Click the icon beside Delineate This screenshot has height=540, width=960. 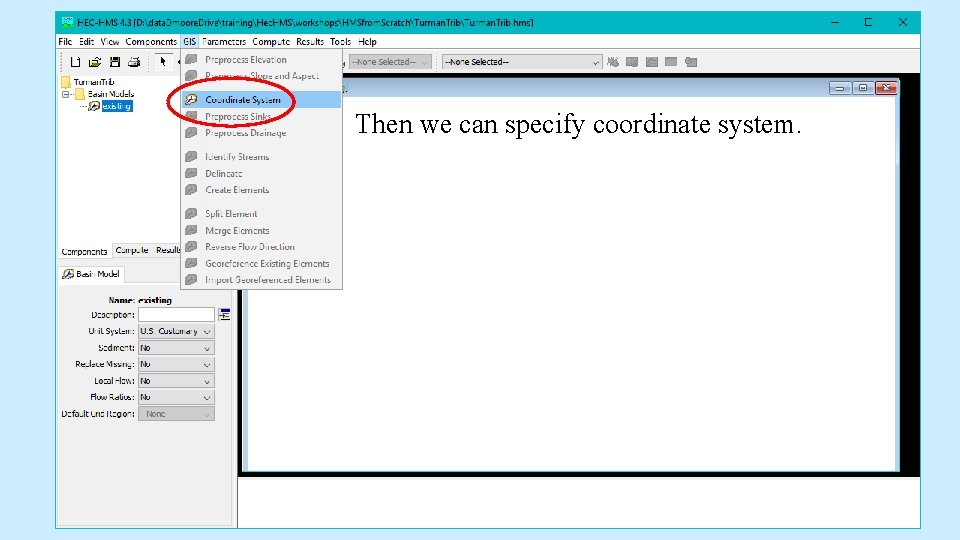pyautogui.click(x=192, y=173)
